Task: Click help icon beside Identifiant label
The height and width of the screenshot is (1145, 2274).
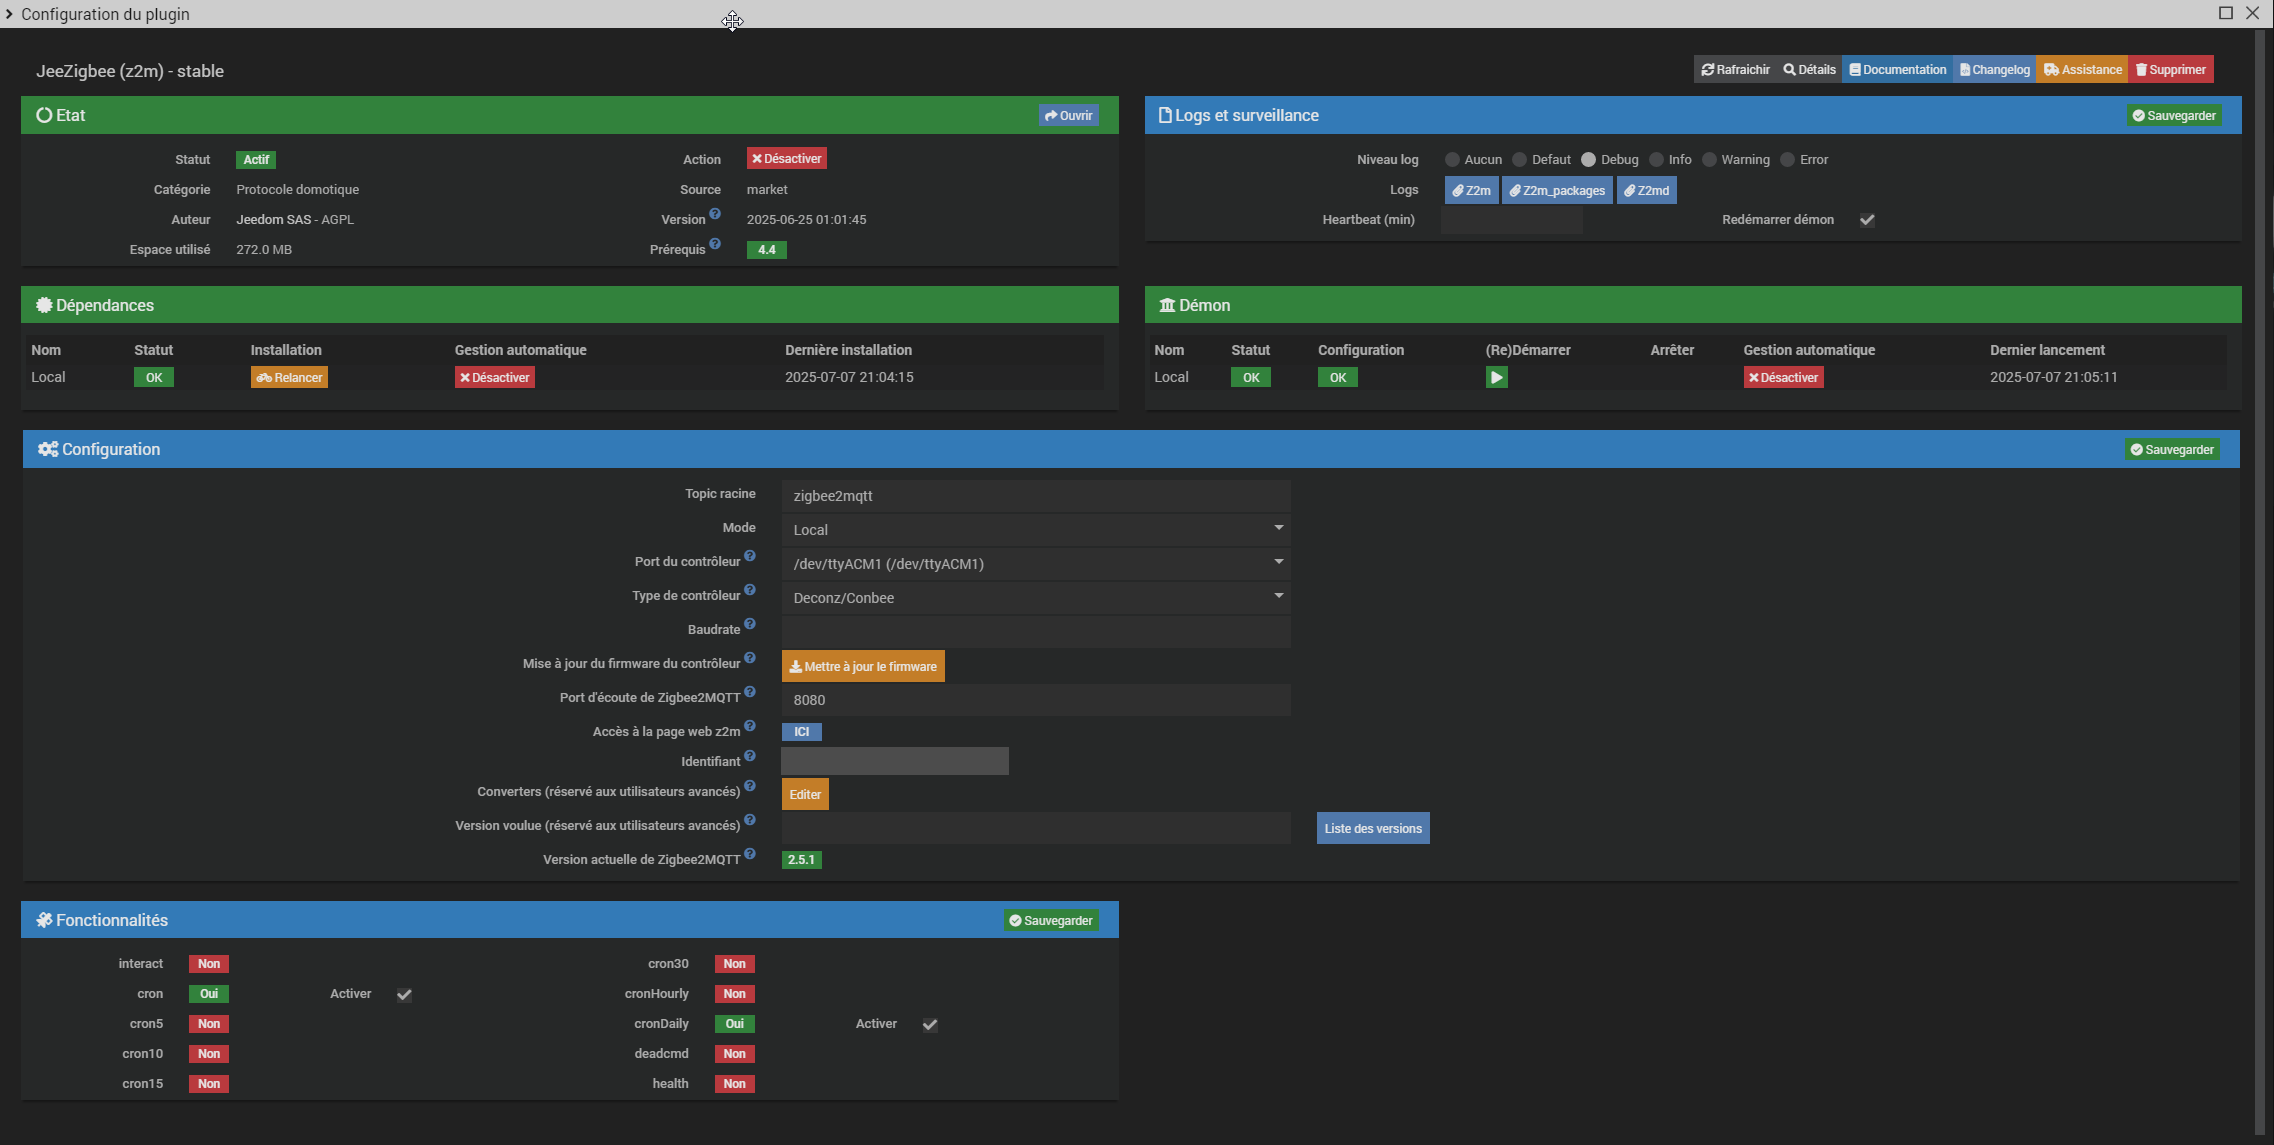Action: tap(750, 756)
